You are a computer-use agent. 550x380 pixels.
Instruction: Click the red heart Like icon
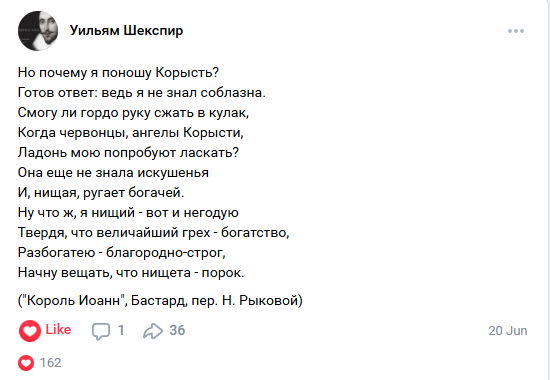30,331
